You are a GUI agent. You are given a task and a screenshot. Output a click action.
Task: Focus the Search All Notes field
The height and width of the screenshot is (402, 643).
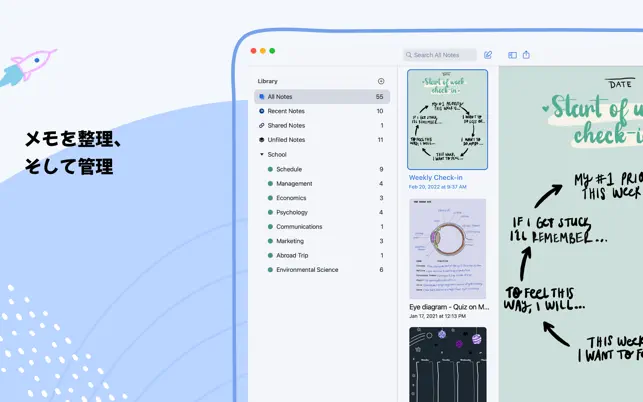[x=440, y=55]
